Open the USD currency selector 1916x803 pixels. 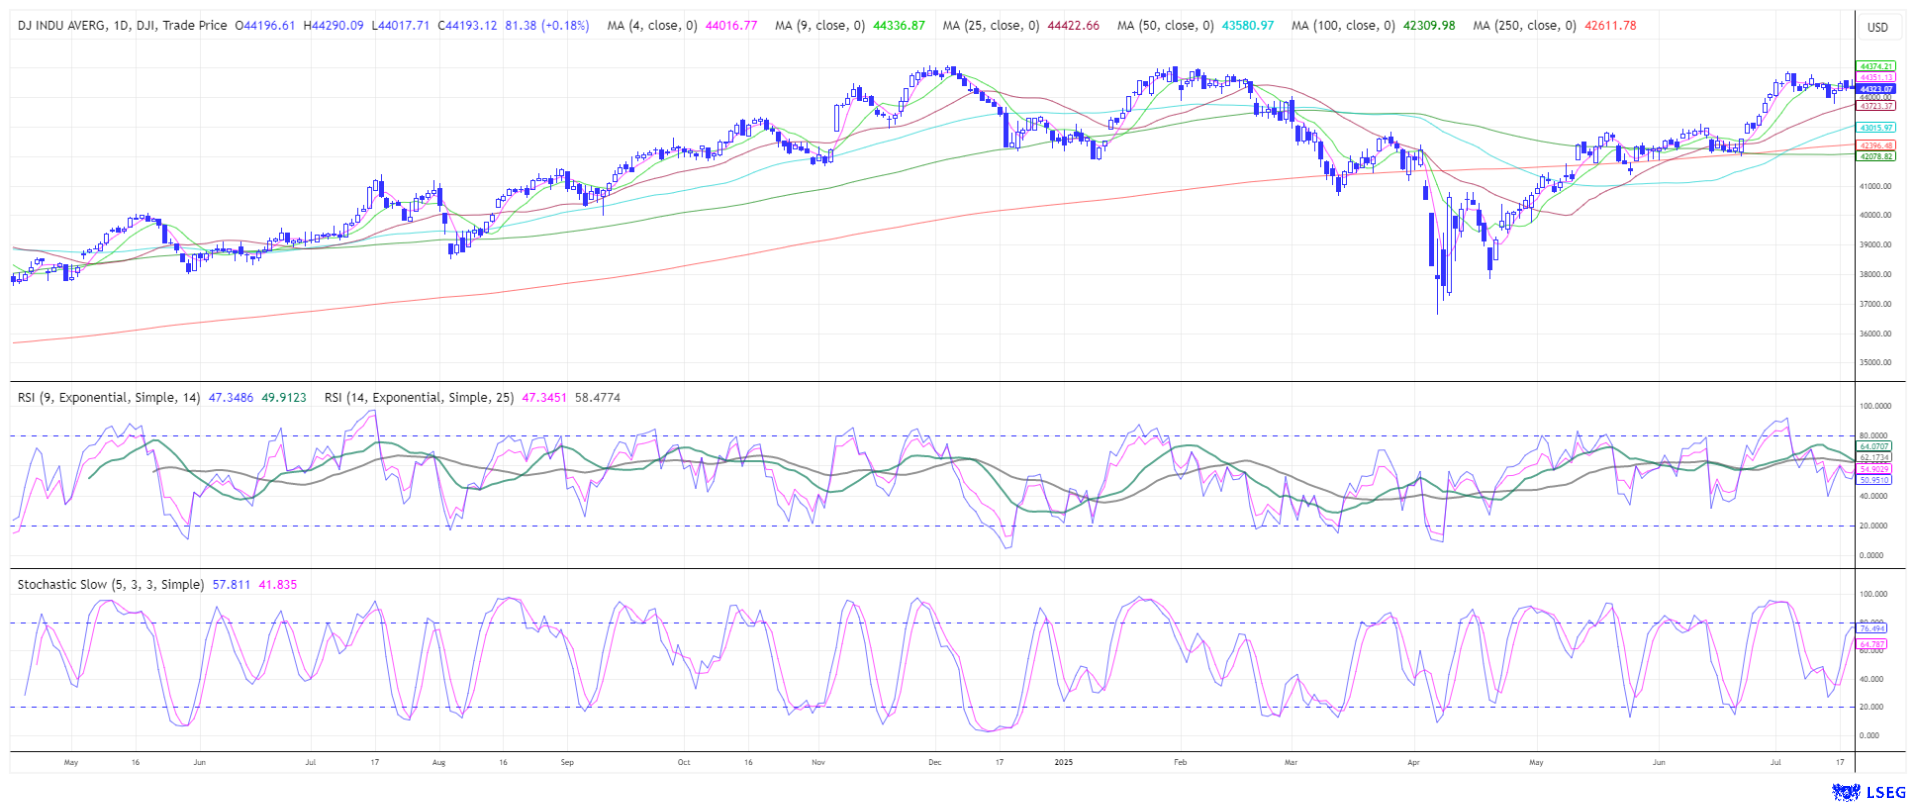point(1877,27)
